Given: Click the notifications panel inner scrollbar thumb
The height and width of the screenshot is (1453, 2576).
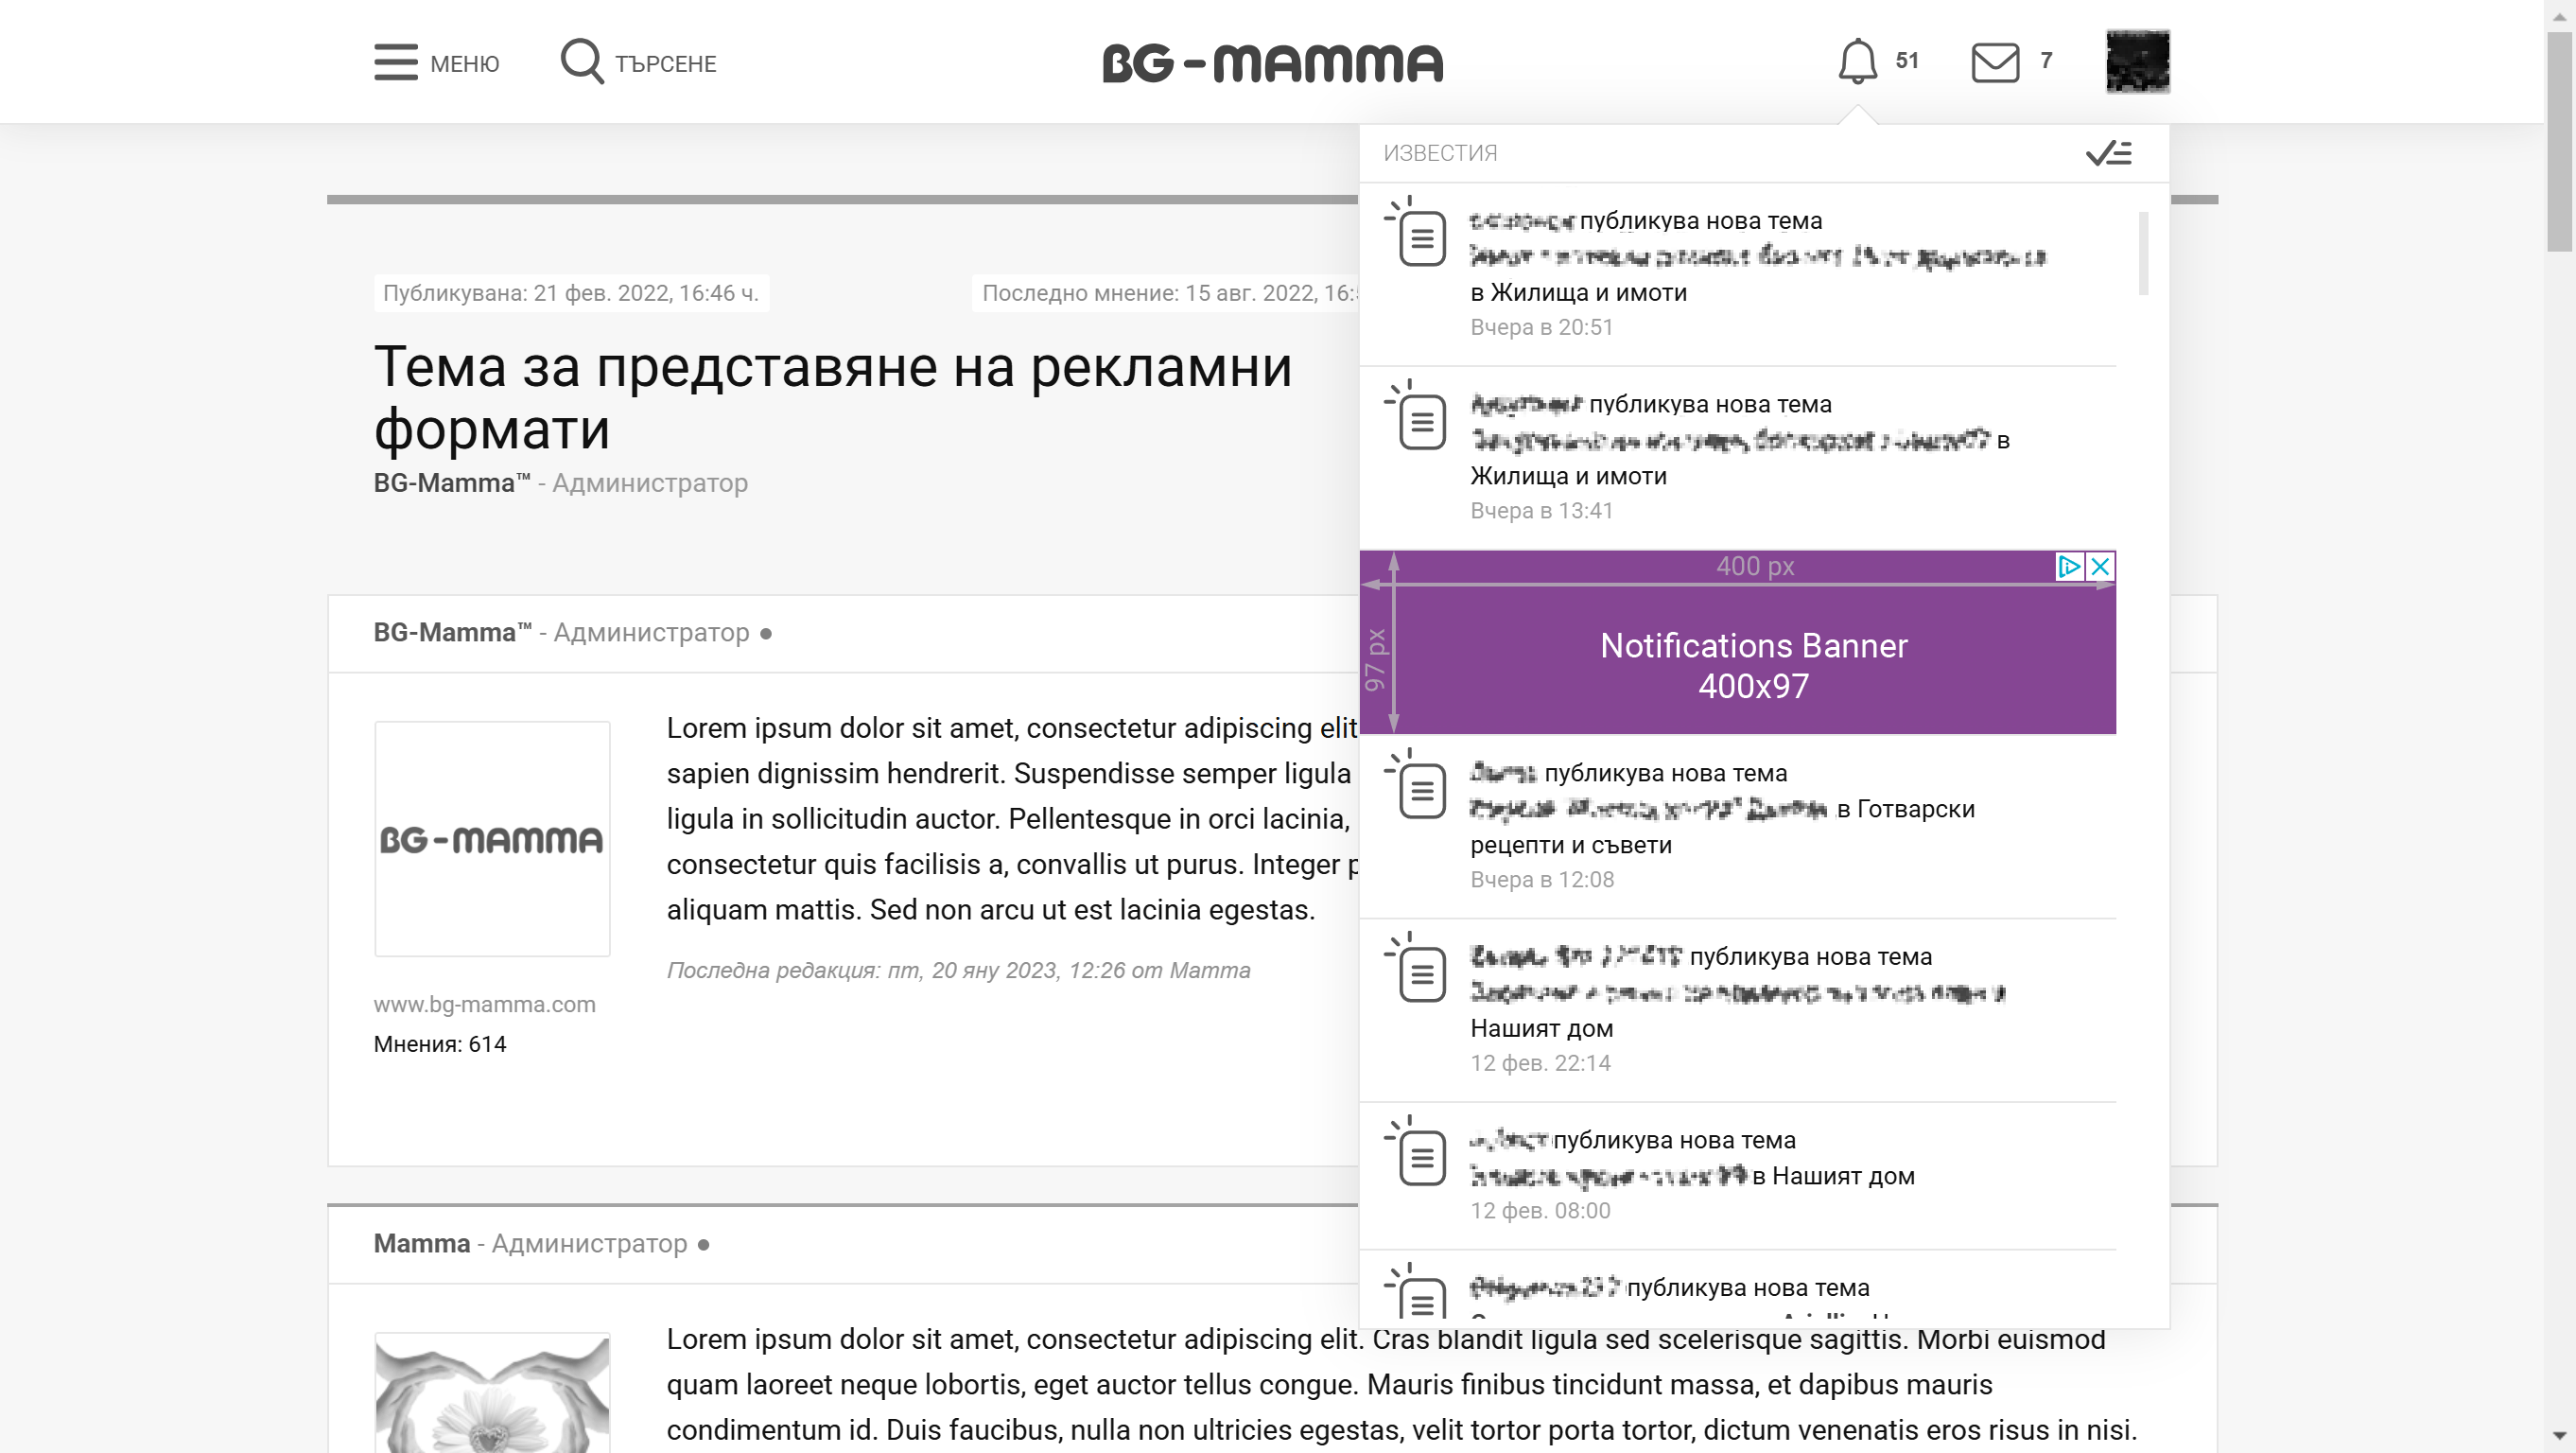Looking at the screenshot, I should (x=2143, y=253).
